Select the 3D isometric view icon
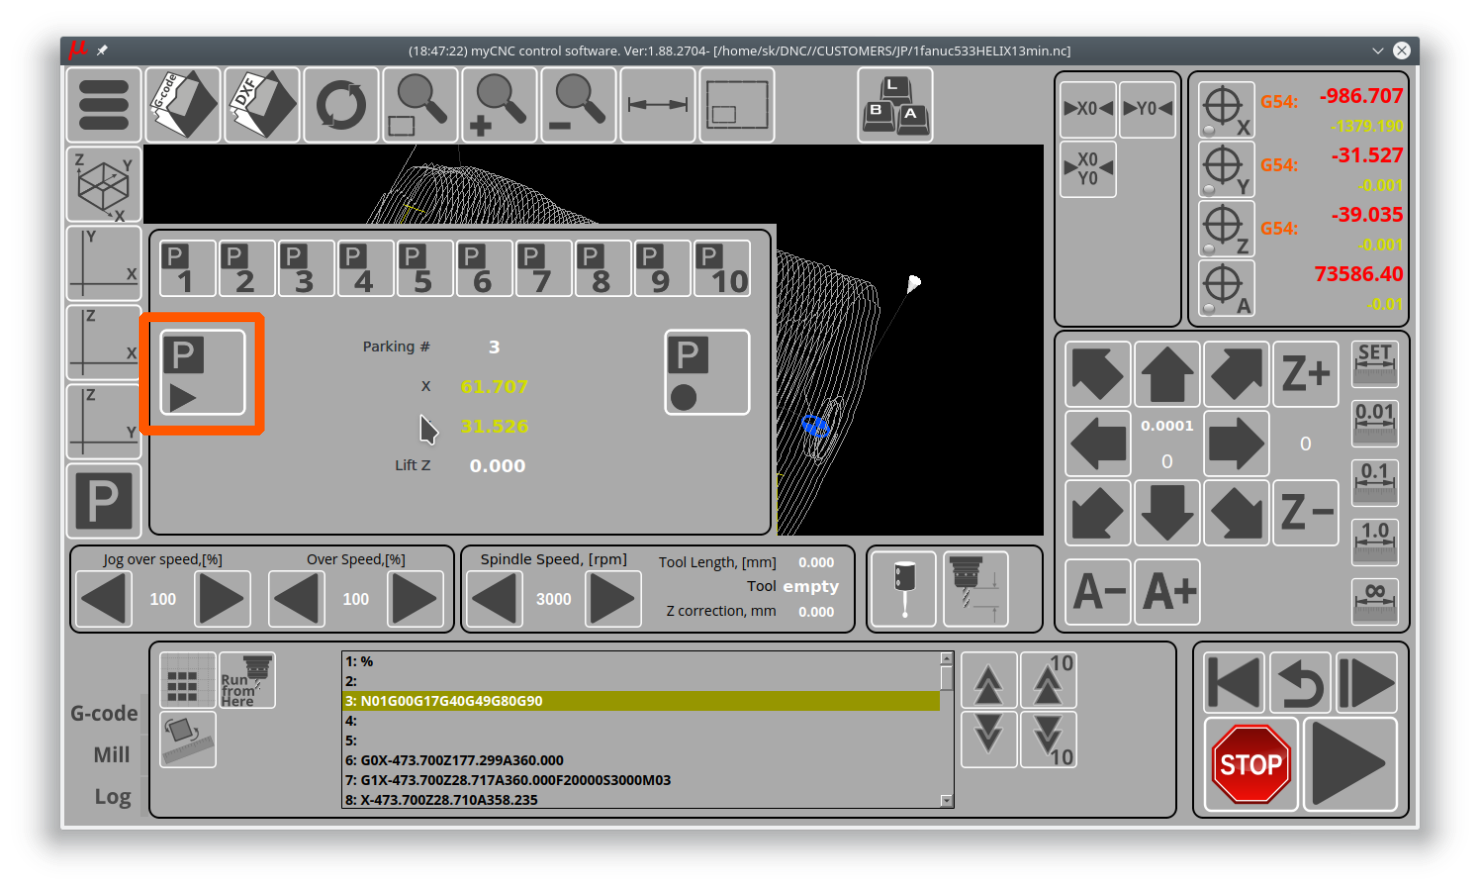 click(104, 185)
